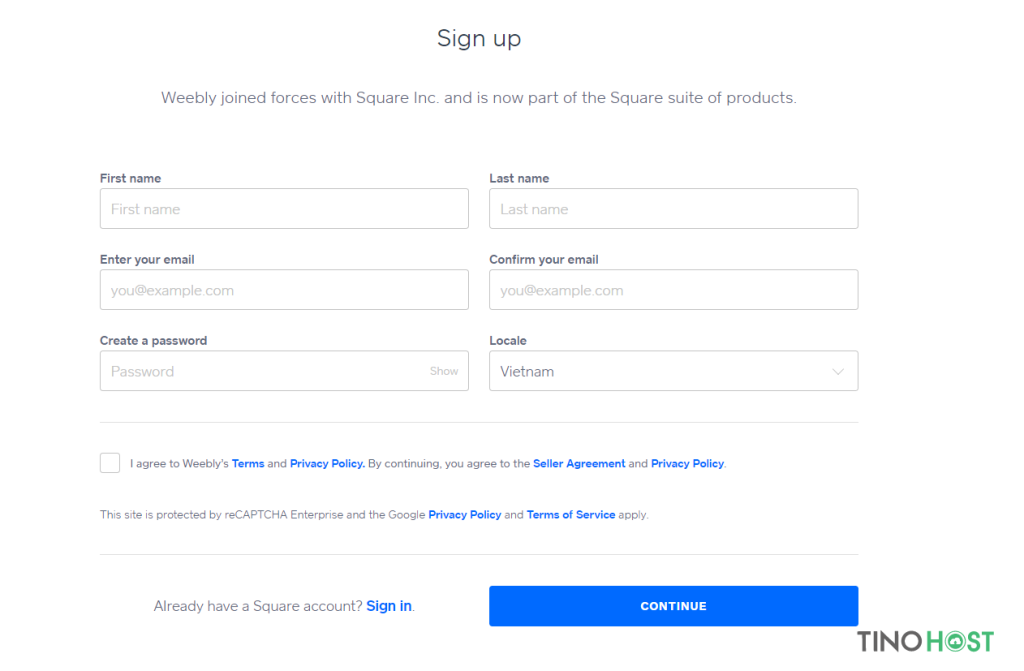This screenshot has width=1024, height=671.
Task: Click the Sign up page heading
Action: coord(479,39)
